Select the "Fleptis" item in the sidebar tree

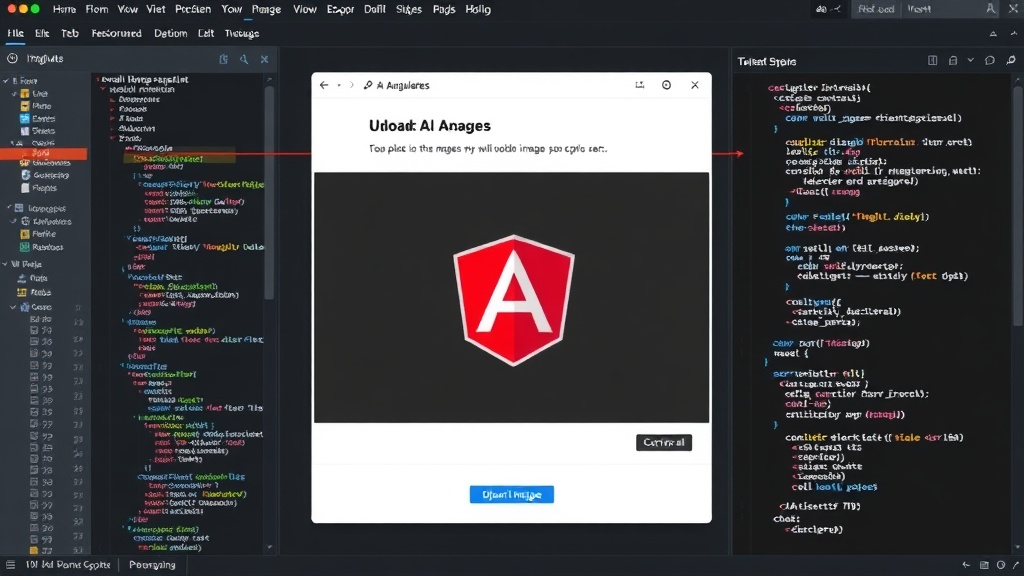tap(44, 188)
